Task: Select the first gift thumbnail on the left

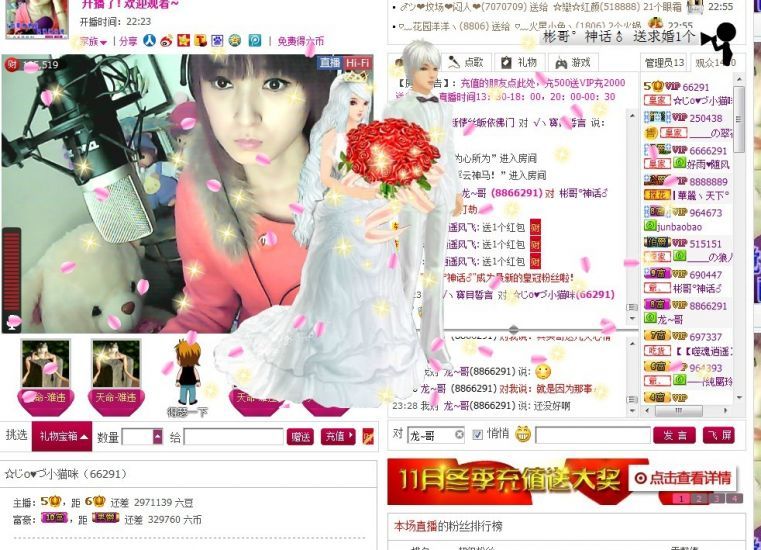Action: point(46,377)
